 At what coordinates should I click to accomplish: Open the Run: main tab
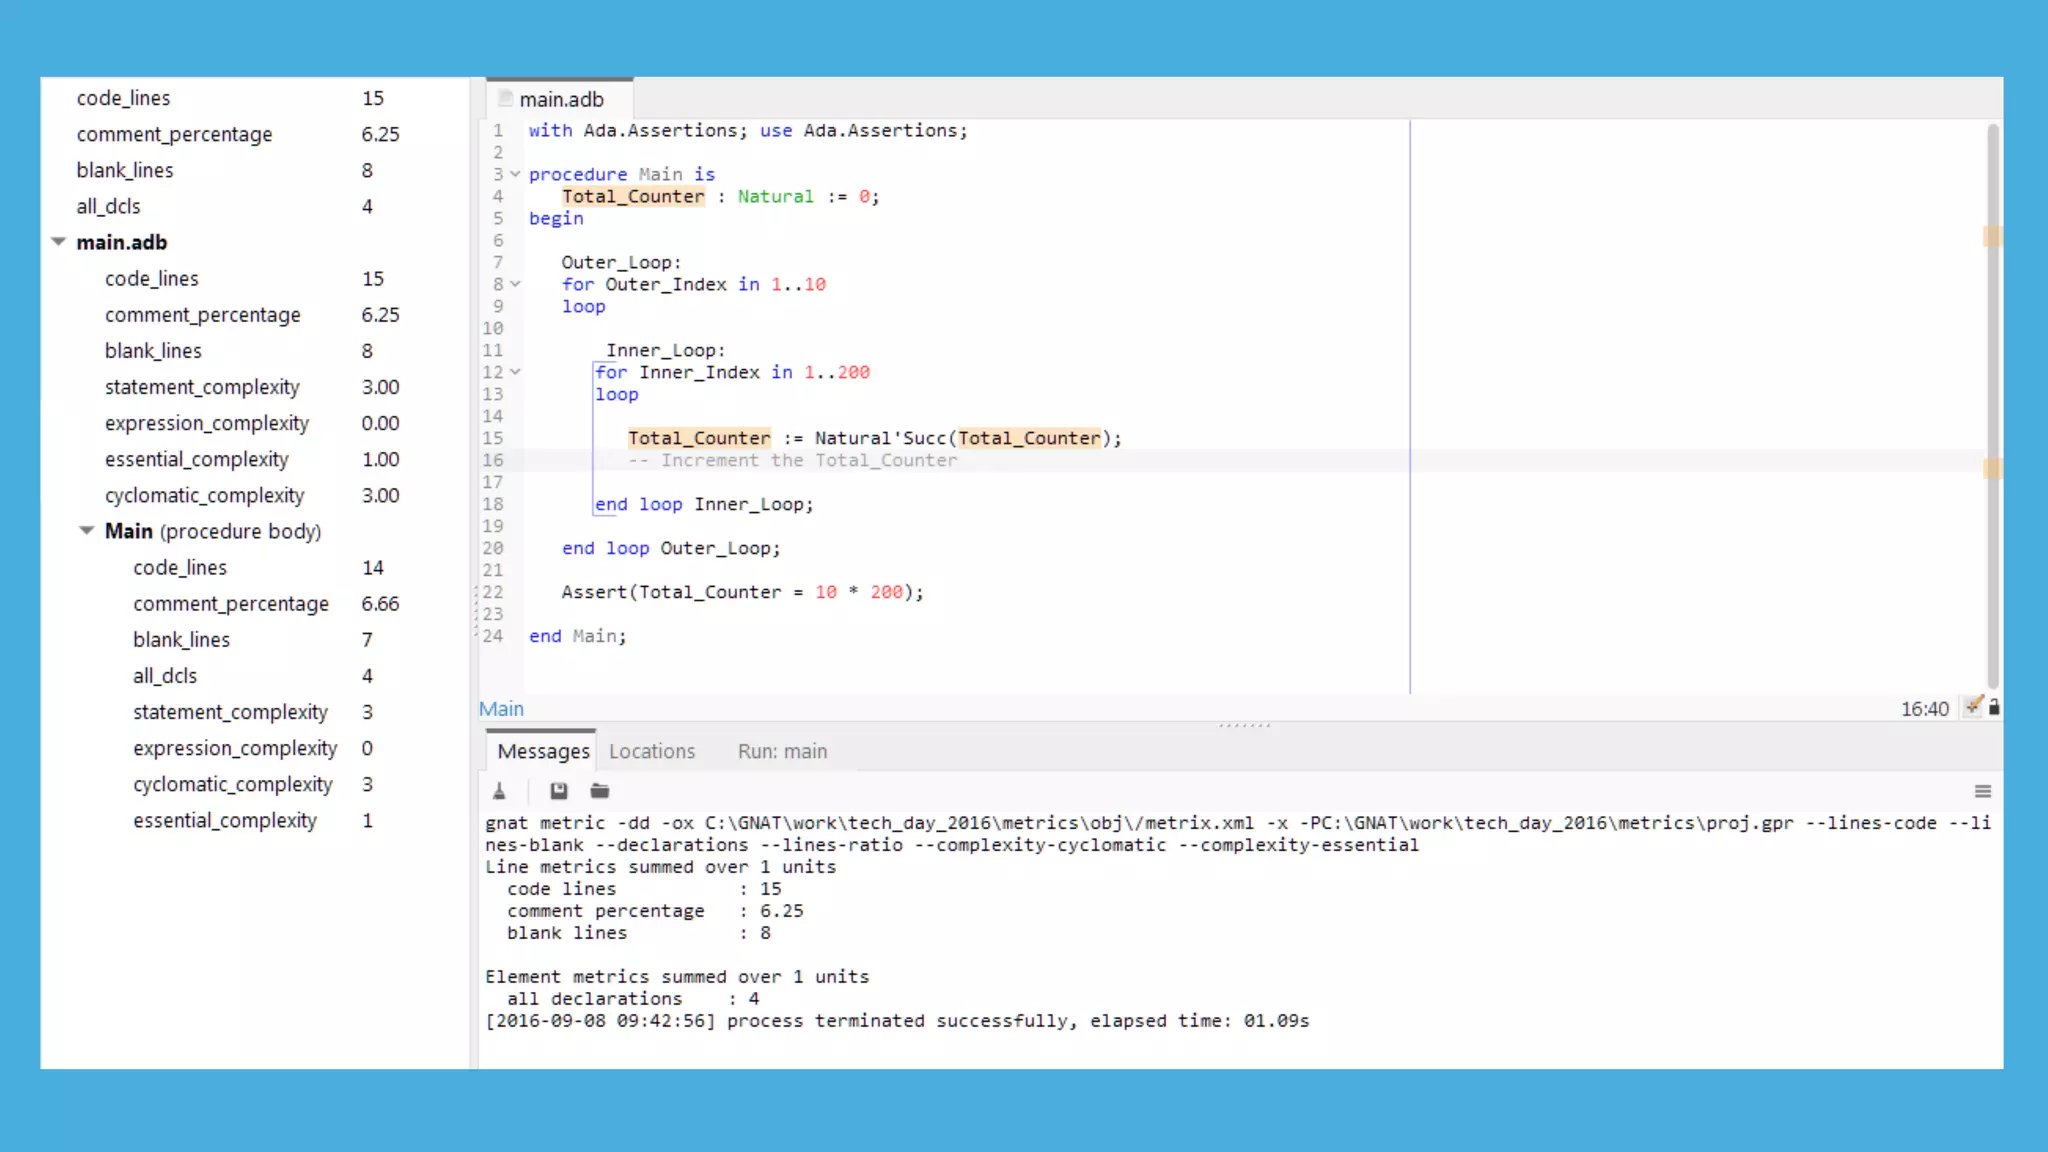[x=782, y=751]
